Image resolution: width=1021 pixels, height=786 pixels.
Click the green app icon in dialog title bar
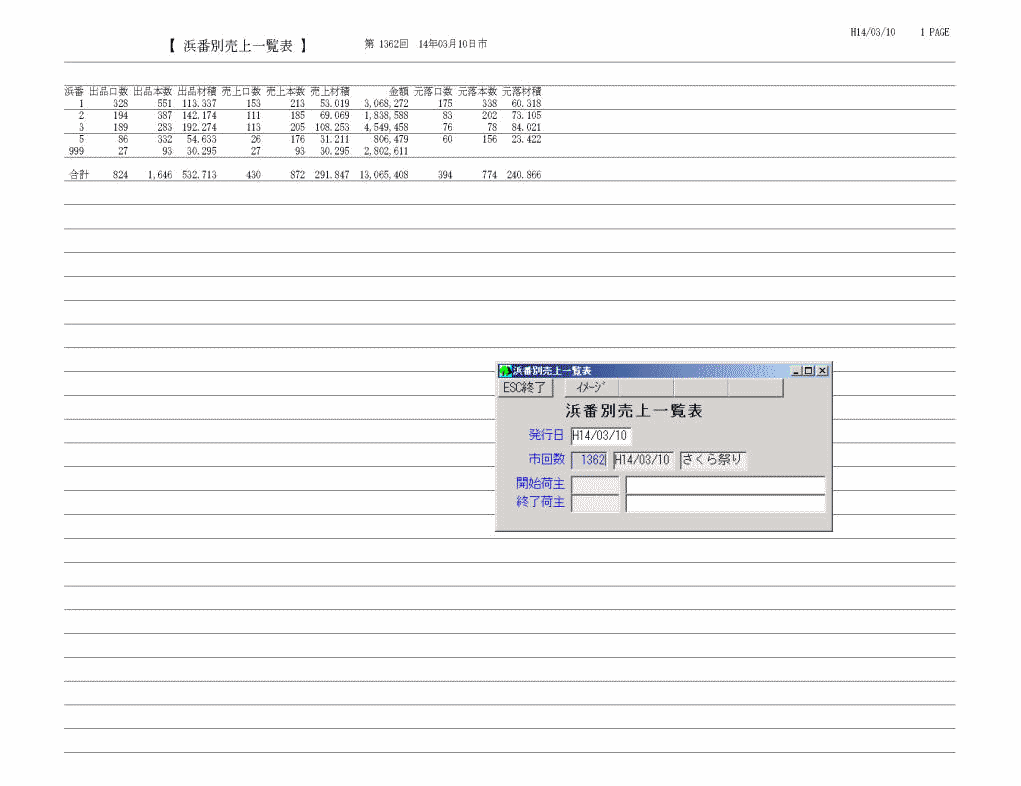(505, 371)
